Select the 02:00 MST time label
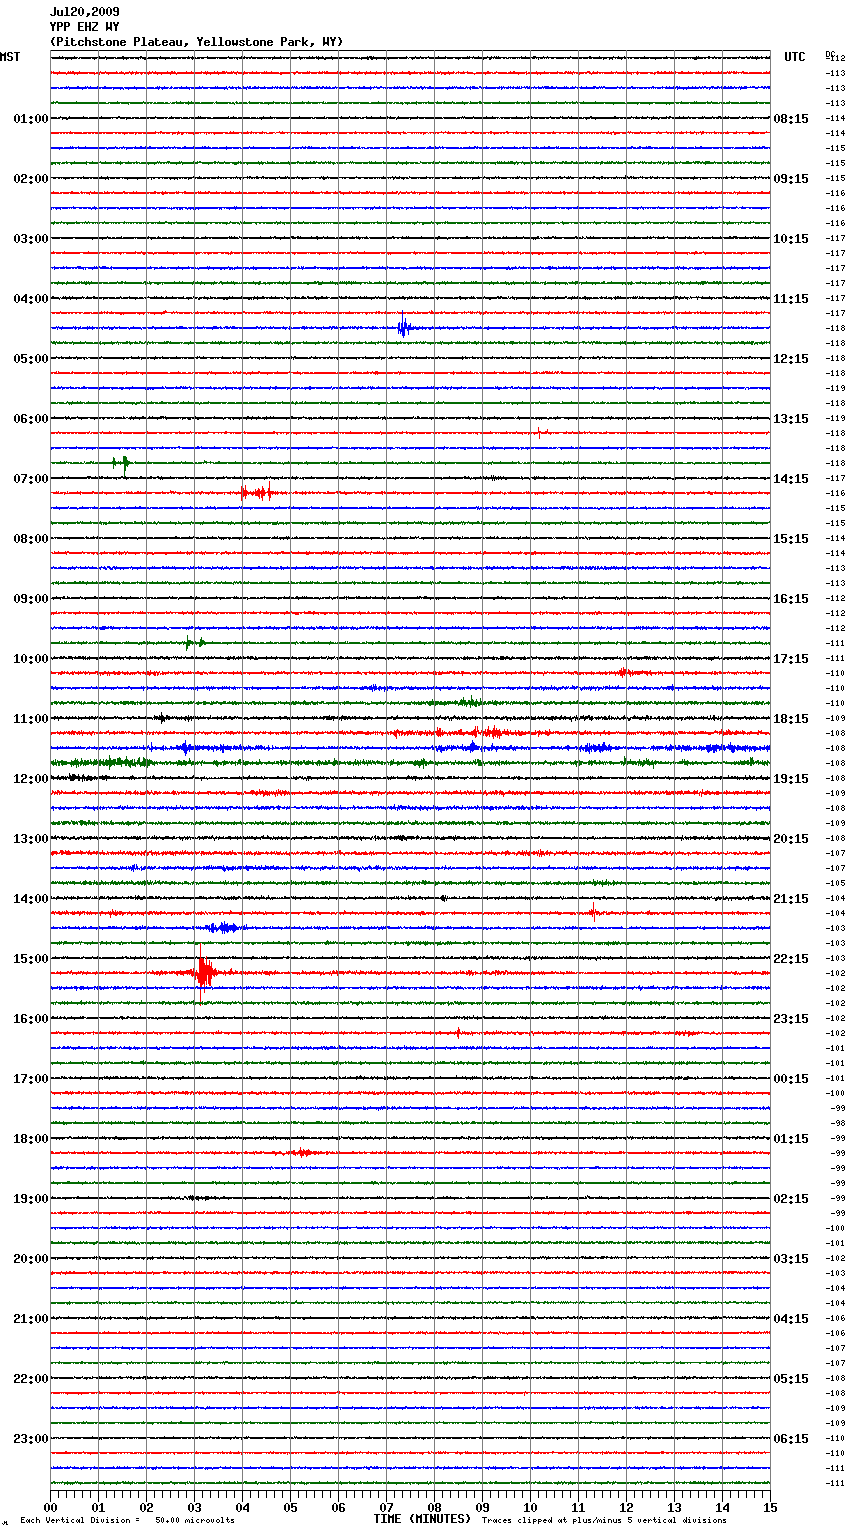850x1534 pixels. click(30, 179)
